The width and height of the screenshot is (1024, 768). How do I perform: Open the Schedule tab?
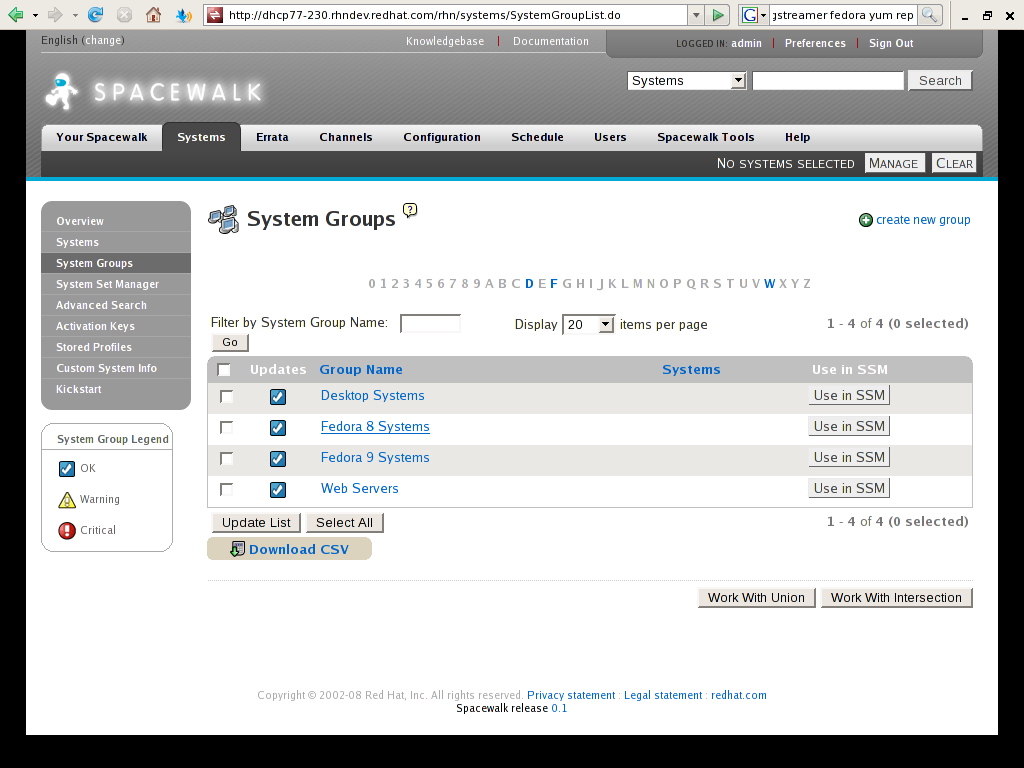(x=537, y=137)
